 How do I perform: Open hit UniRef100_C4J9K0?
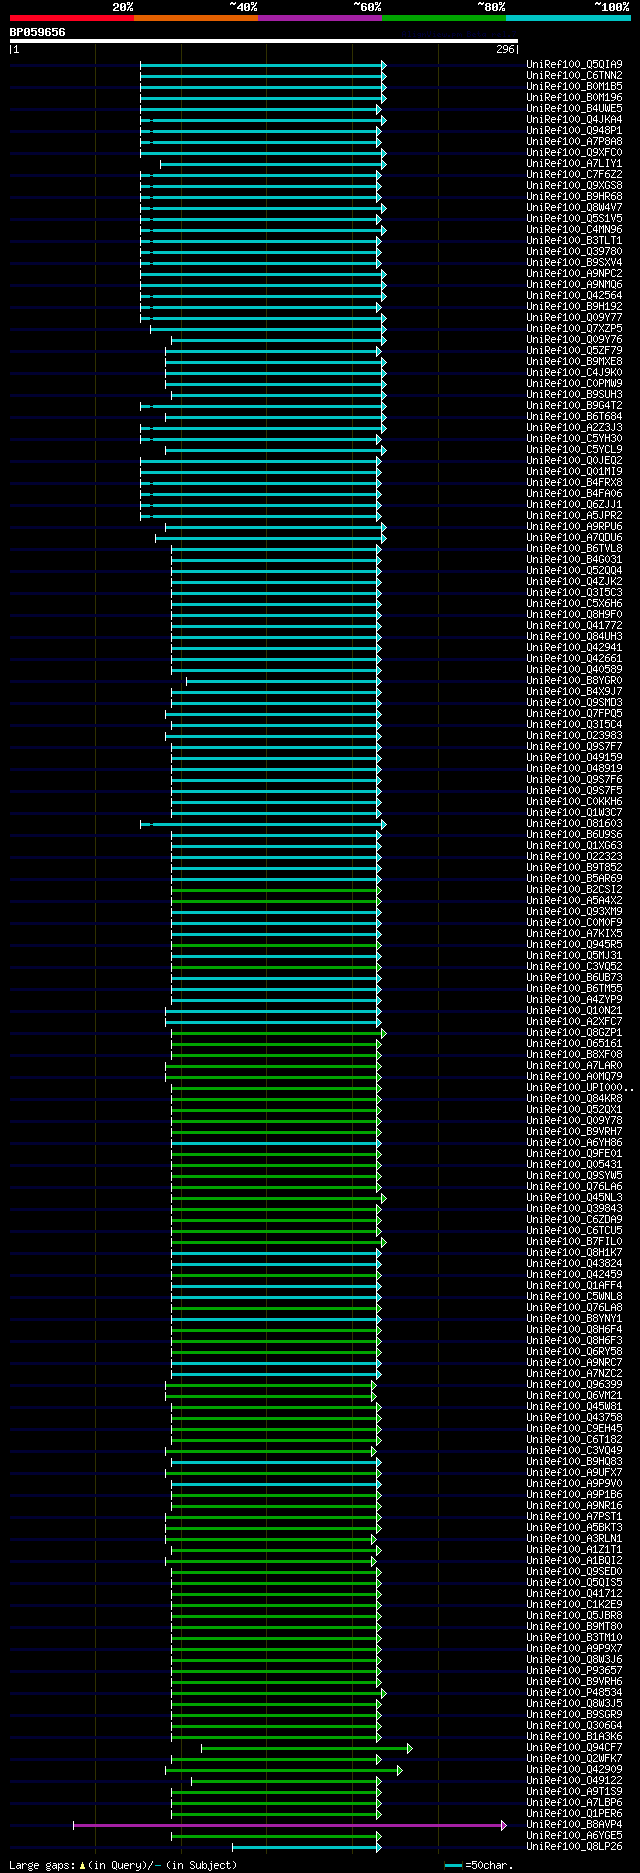574,373
